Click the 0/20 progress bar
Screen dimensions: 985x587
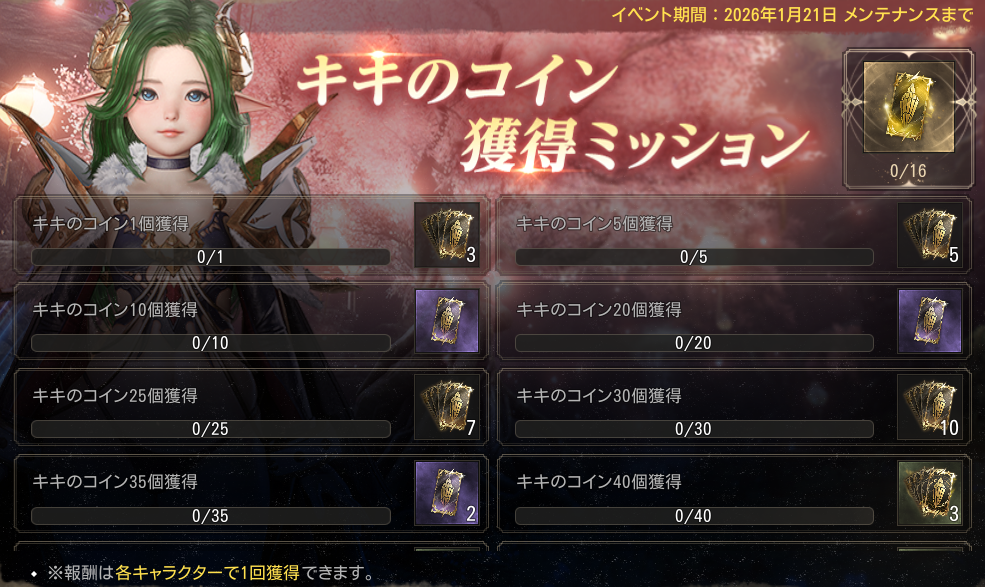pos(694,343)
